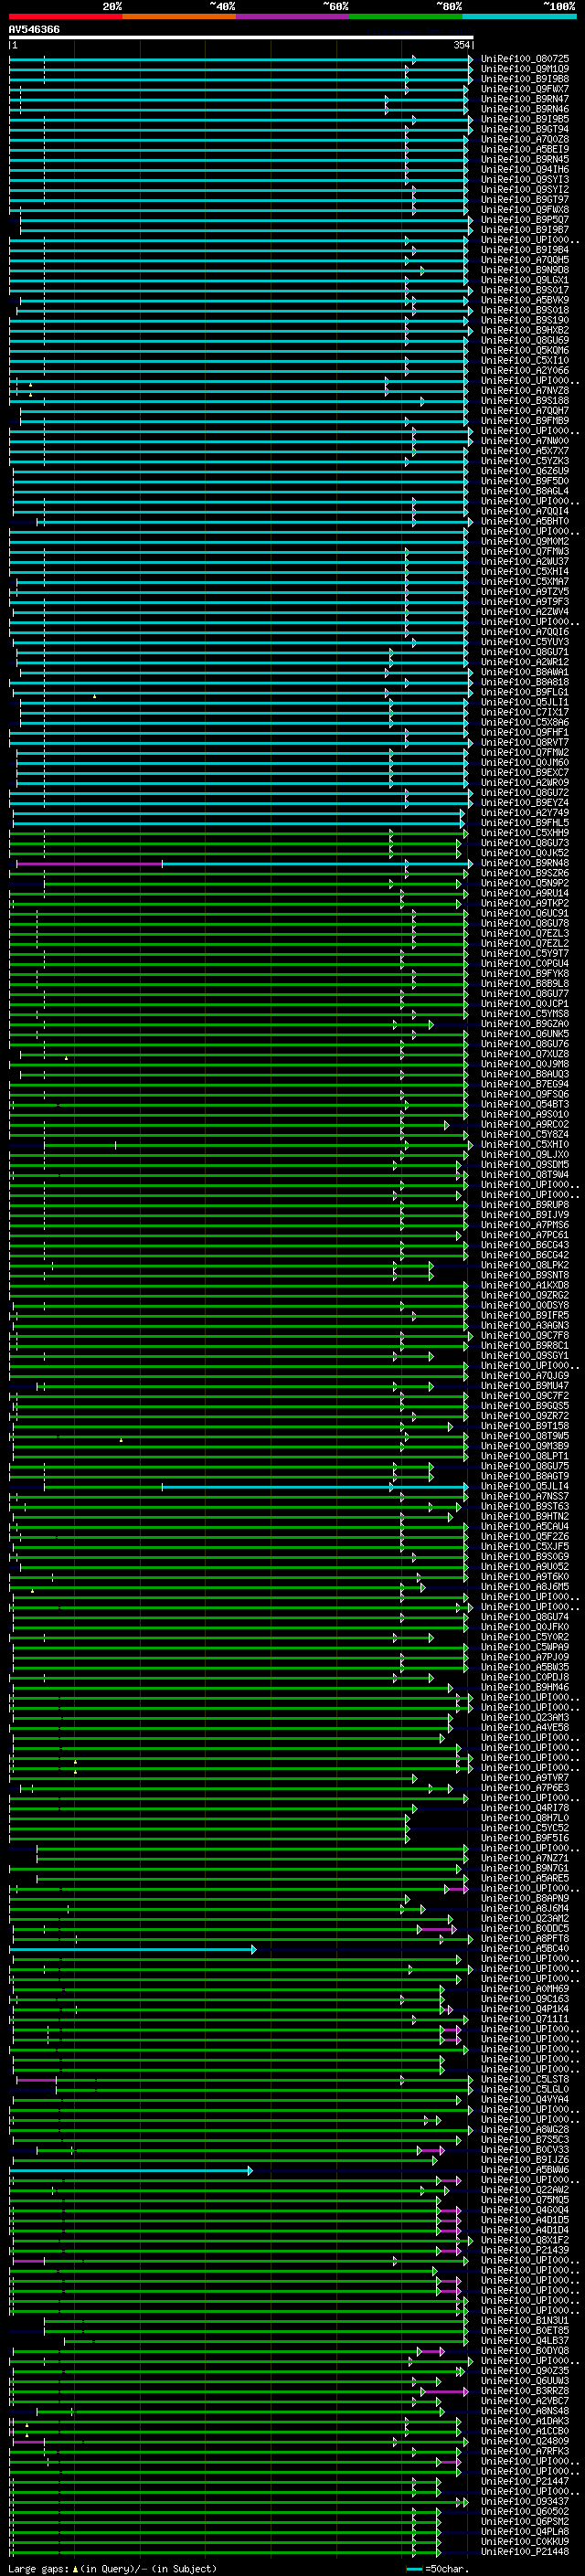Select hit UniRef100_B9N9D8

(525, 270)
